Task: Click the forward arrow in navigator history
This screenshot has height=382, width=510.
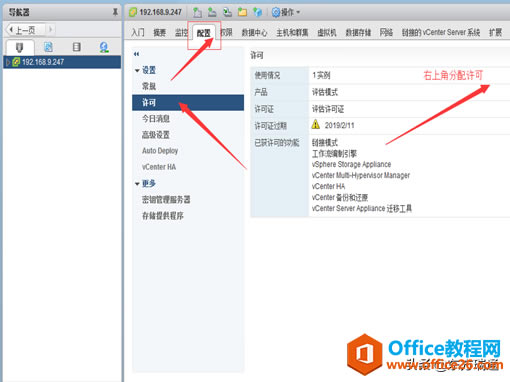Action: 51,30
